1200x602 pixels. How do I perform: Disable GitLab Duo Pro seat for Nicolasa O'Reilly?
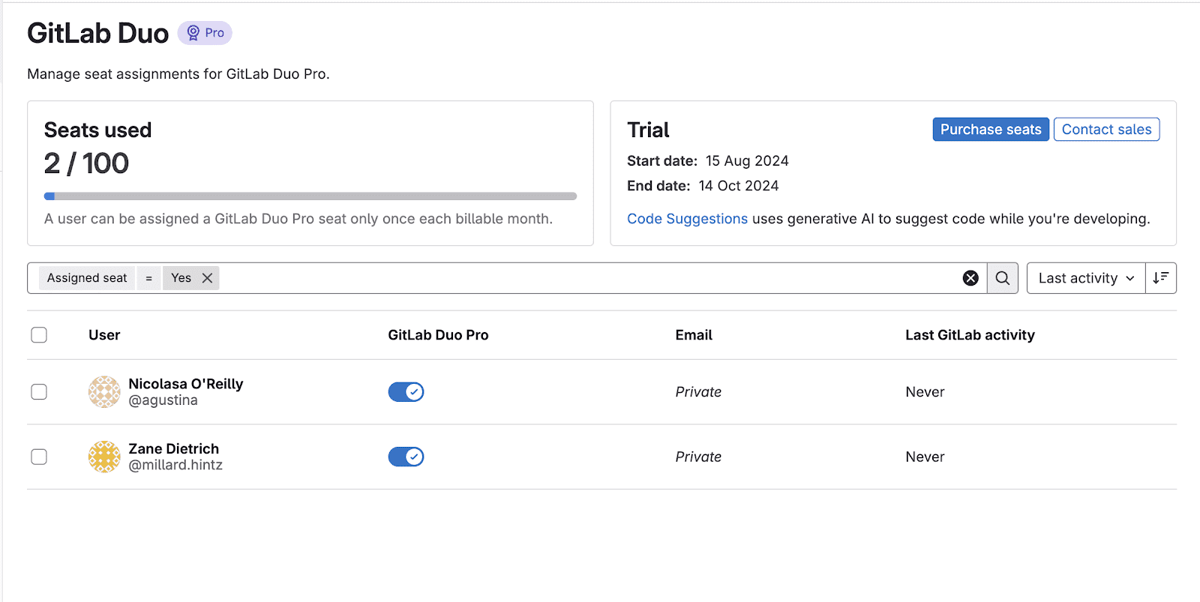(x=406, y=392)
